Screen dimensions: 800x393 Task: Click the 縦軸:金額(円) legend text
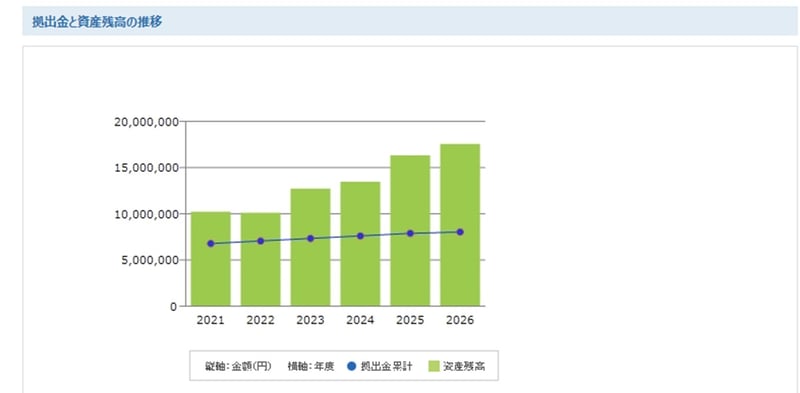point(238,366)
